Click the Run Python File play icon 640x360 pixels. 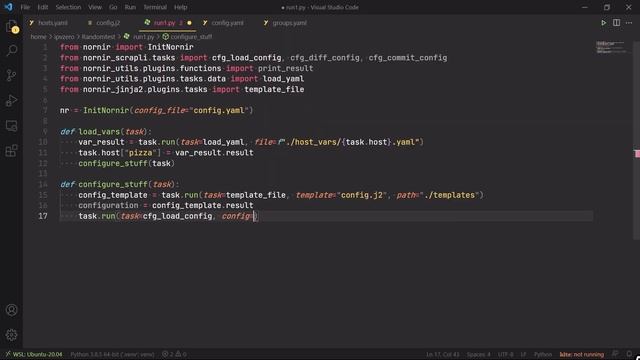[603, 23]
